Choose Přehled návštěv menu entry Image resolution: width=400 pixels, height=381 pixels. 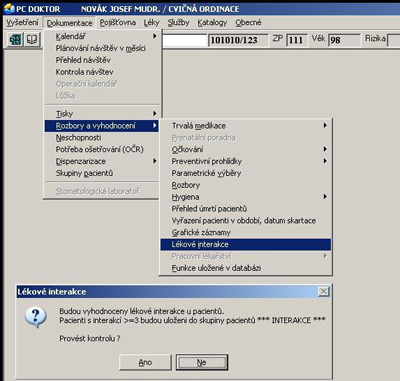pyautogui.click(x=102, y=60)
